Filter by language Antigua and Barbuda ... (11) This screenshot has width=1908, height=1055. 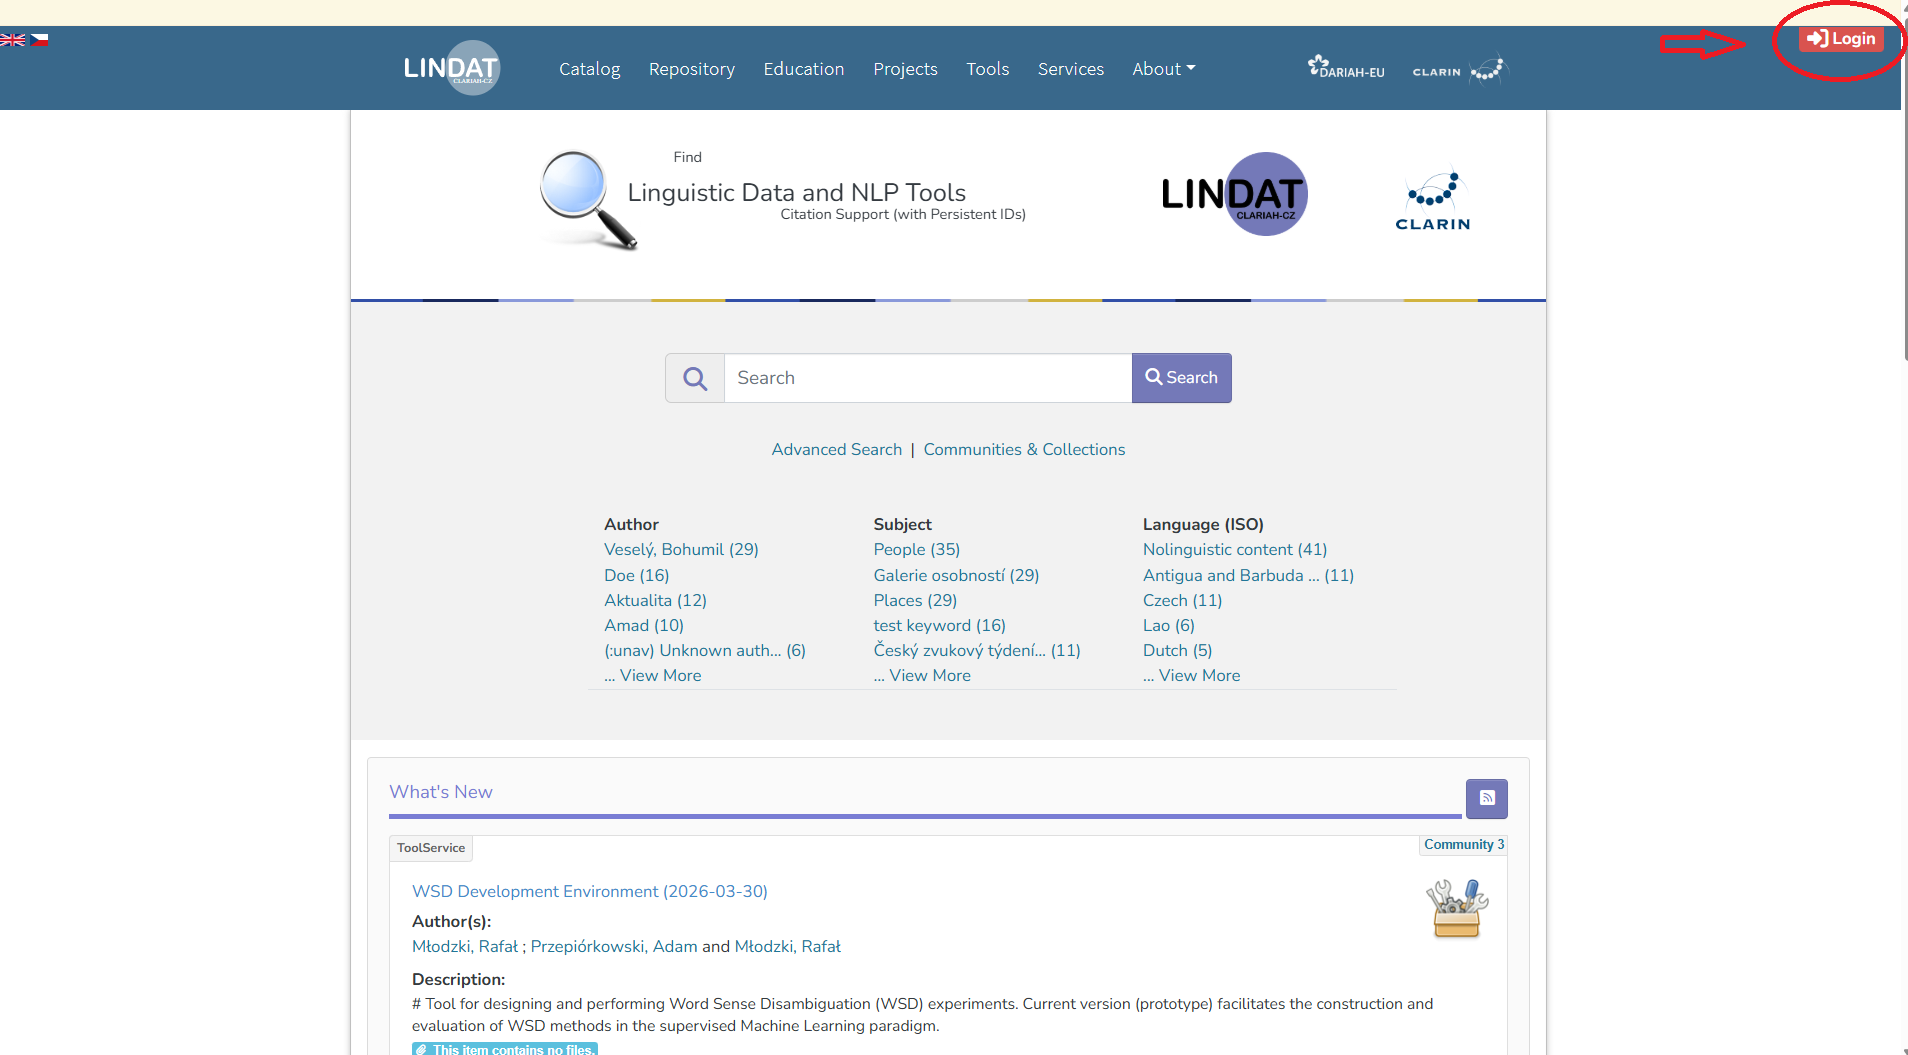(1248, 575)
